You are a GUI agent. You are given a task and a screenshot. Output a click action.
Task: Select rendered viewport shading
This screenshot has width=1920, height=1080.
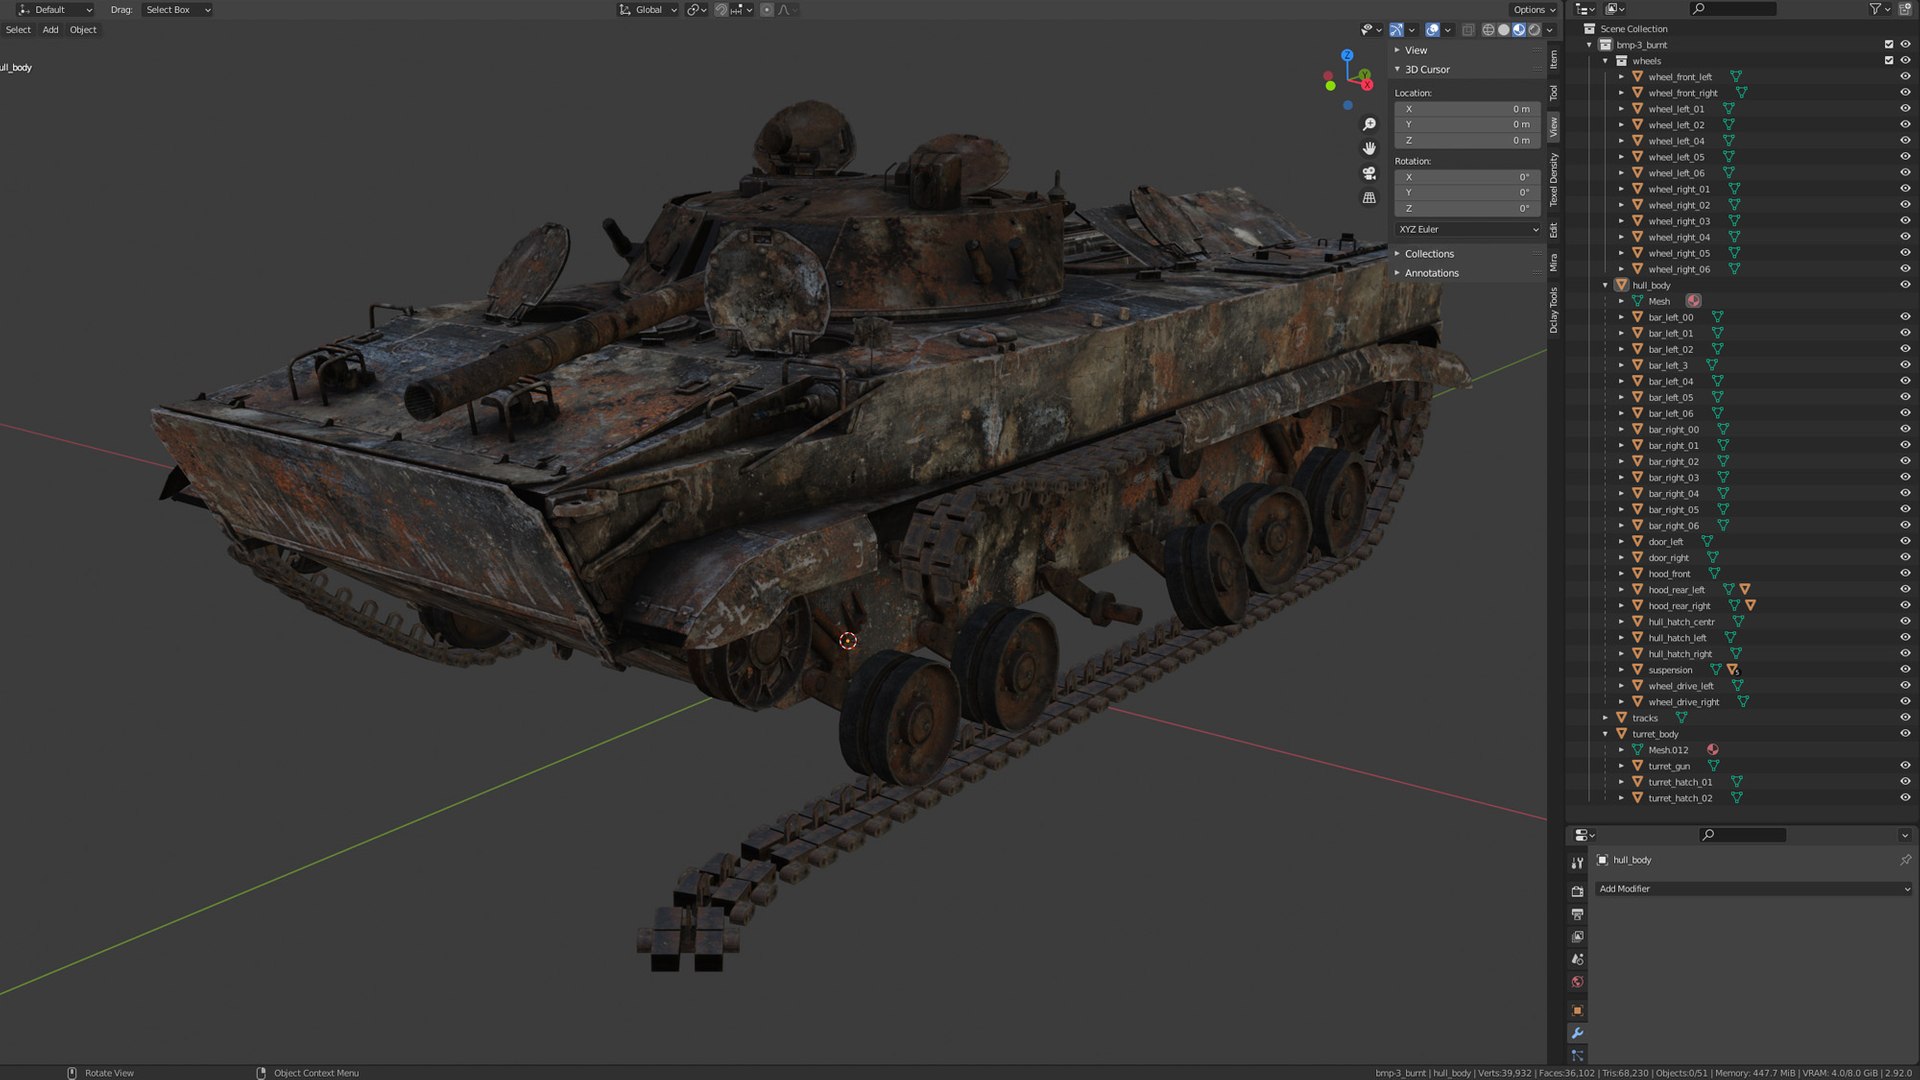(x=1534, y=30)
